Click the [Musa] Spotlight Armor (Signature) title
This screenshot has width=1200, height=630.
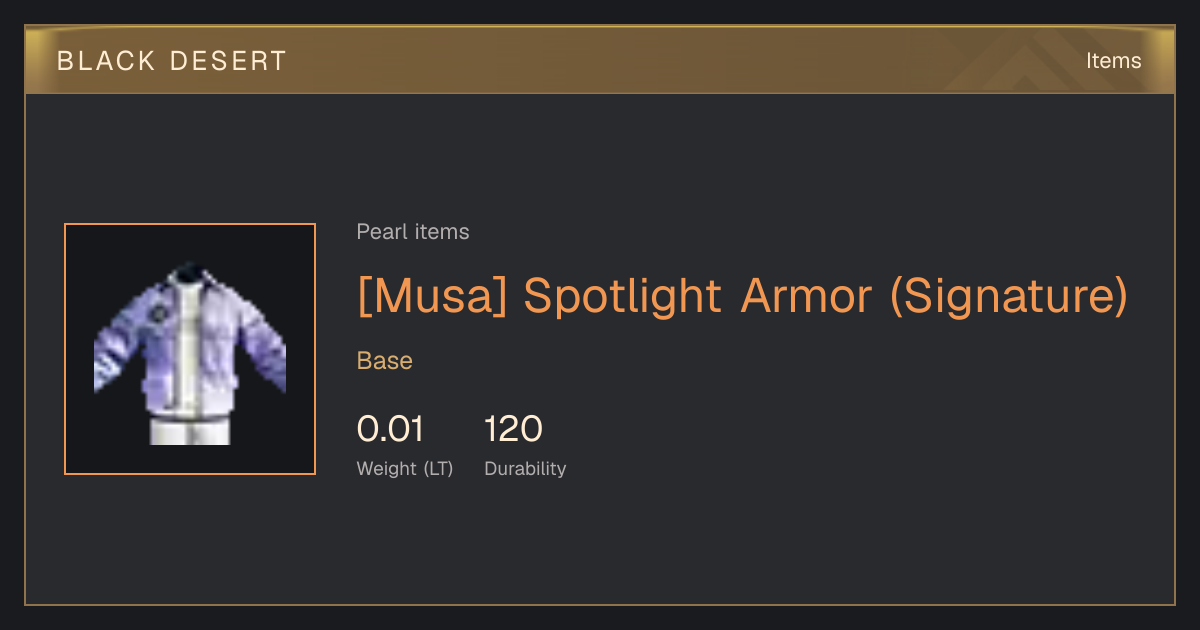click(742, 296)
